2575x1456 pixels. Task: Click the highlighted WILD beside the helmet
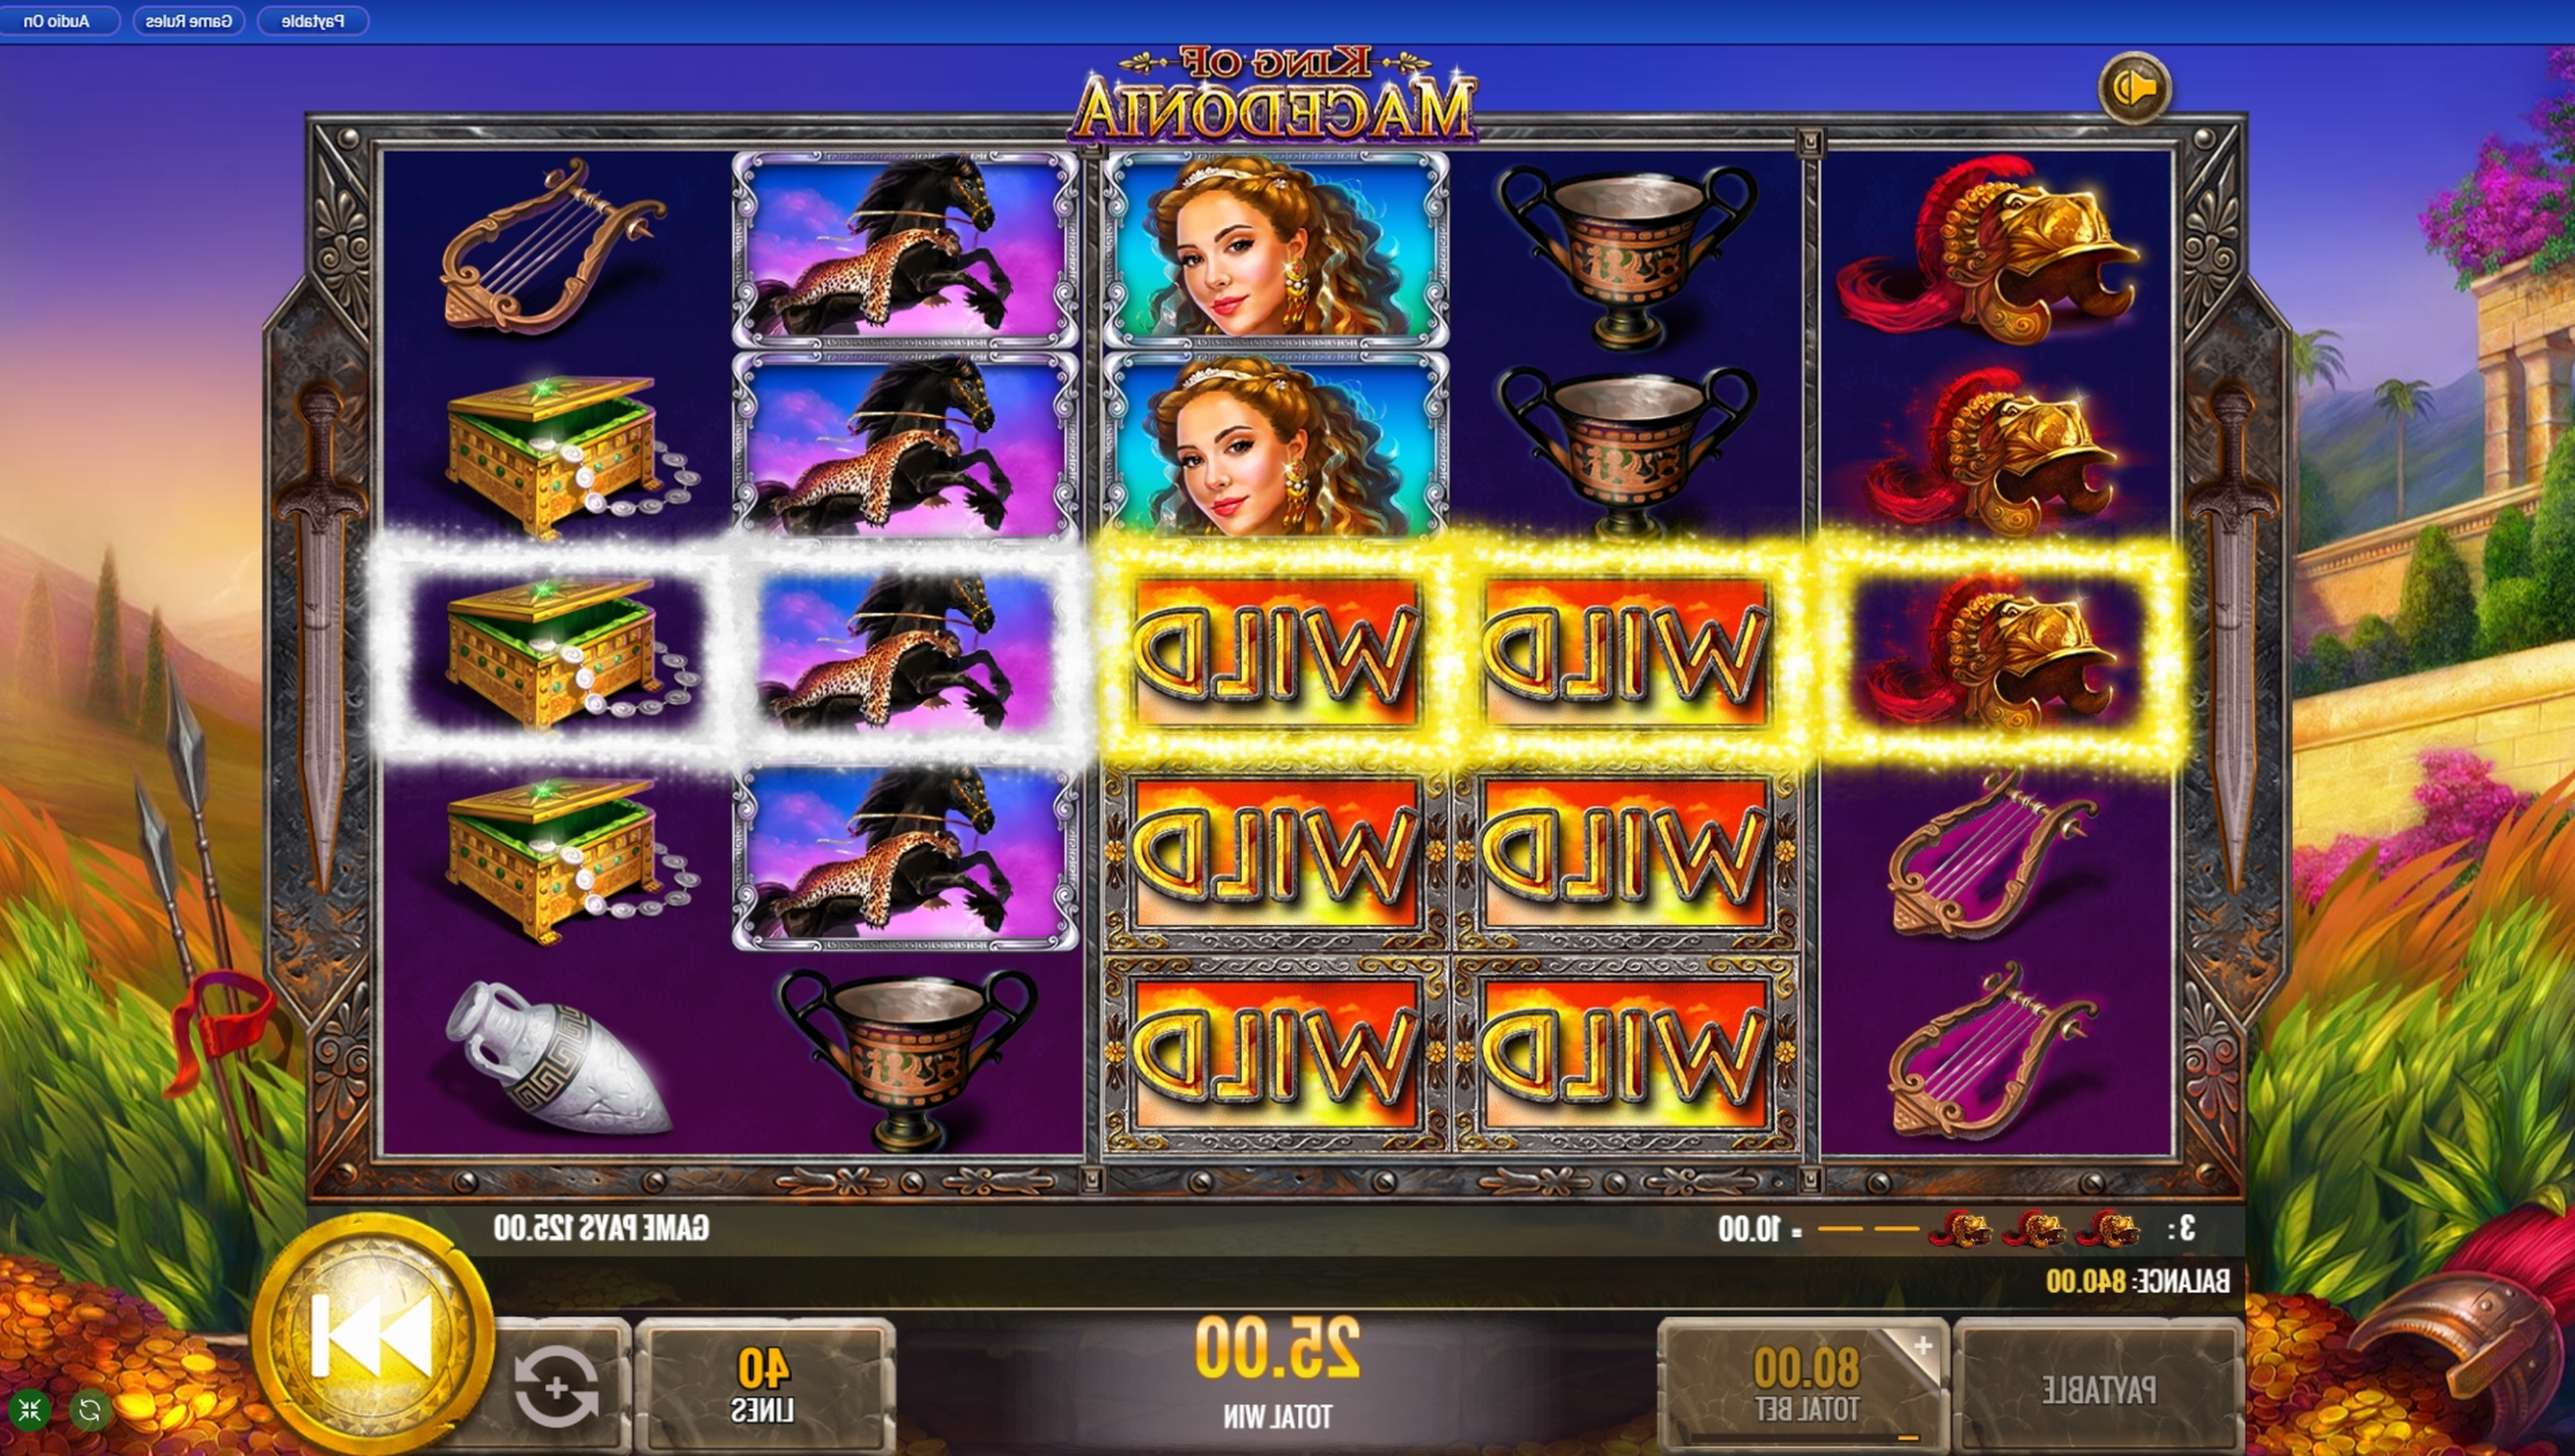click(1625, 651)
